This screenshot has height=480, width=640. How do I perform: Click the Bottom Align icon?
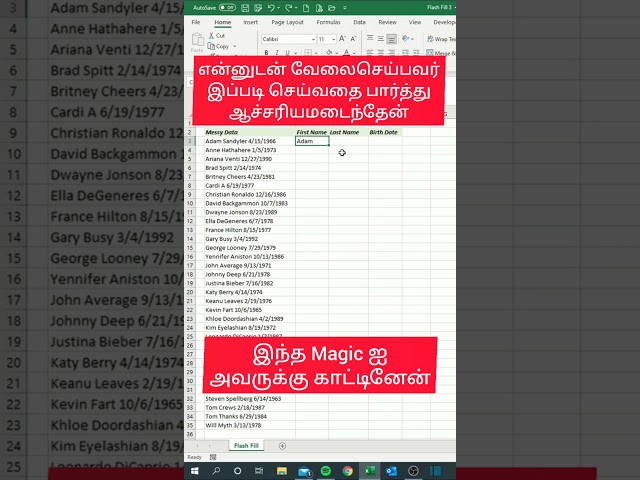(391, 39)
